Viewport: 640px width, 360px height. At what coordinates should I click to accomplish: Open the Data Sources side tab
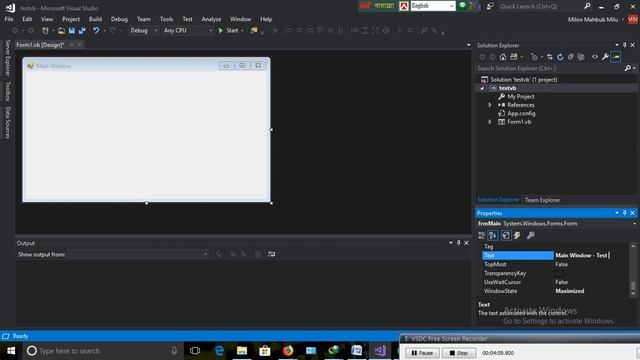[x=7, y=122]
